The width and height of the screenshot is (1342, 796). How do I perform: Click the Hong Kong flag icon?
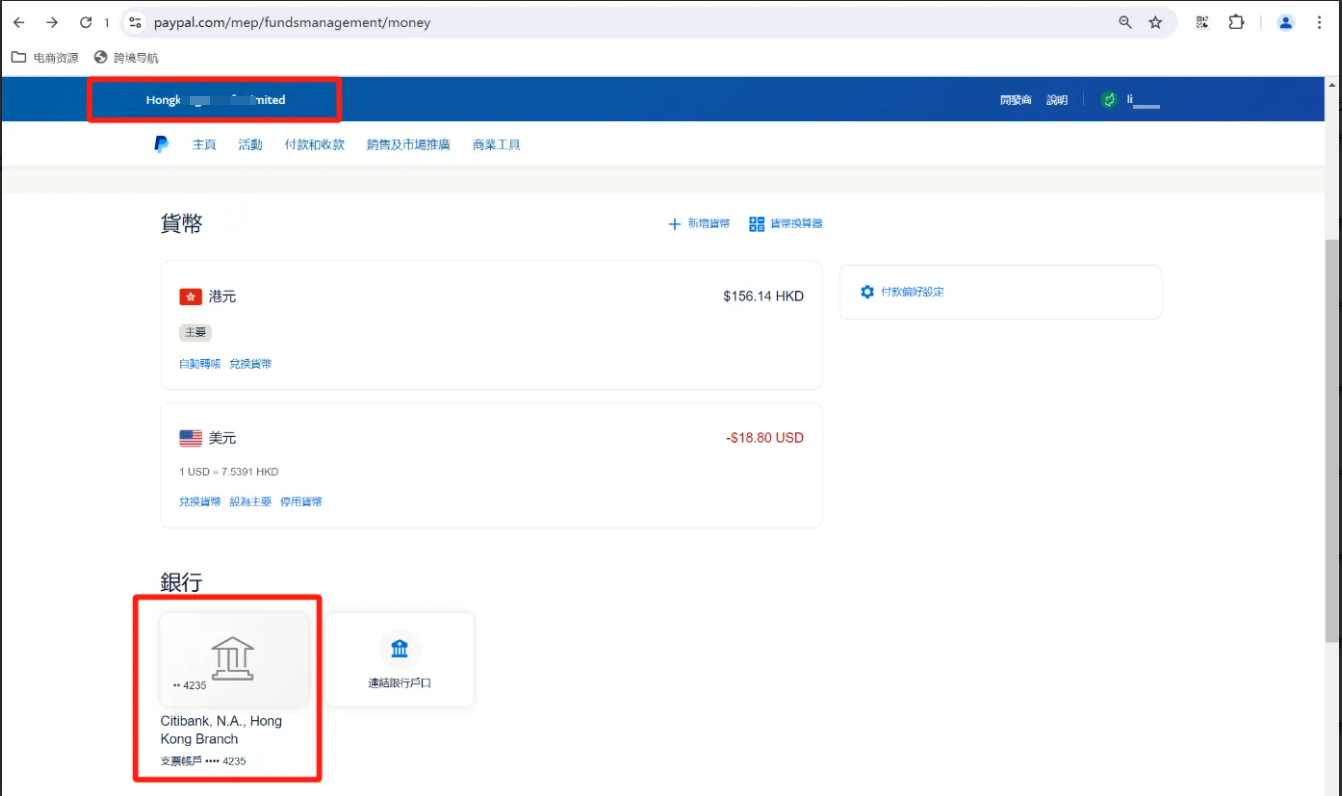(190, 297)
